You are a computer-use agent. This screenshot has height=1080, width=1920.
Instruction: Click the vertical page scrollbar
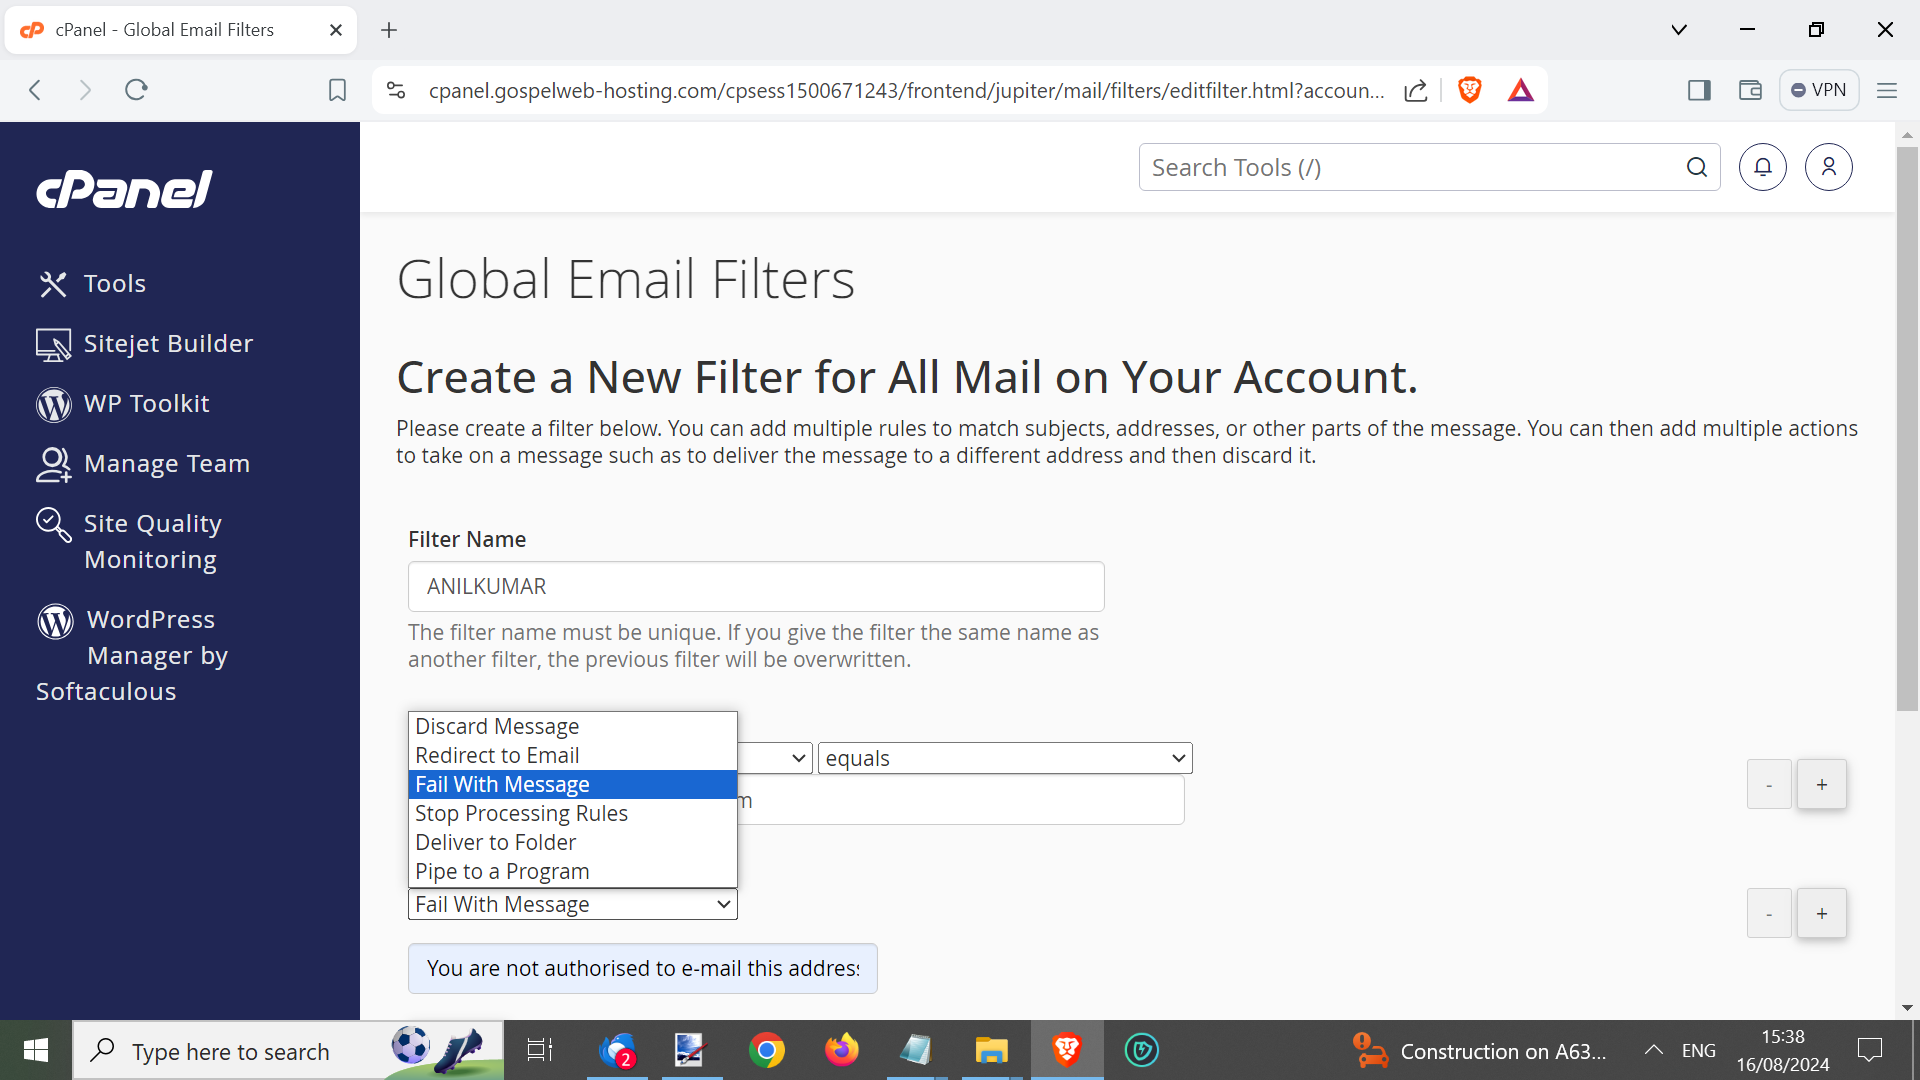(1907, 430)
